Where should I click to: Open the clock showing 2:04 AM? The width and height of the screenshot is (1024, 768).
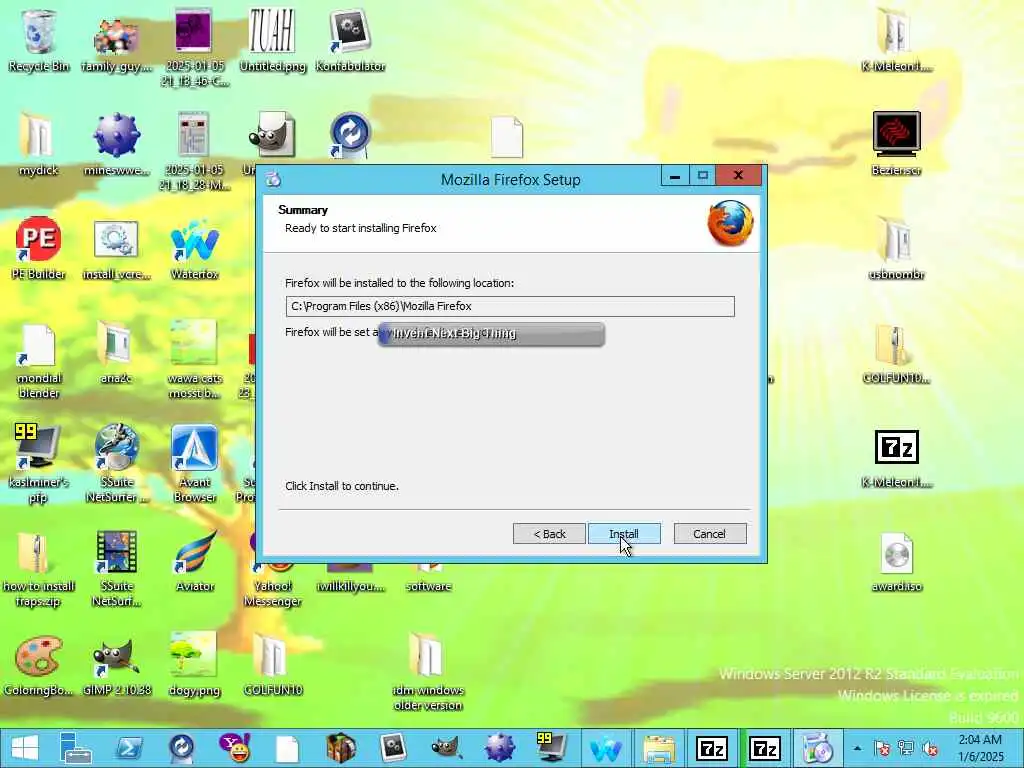pyautogui.click(x=980, y=748)
